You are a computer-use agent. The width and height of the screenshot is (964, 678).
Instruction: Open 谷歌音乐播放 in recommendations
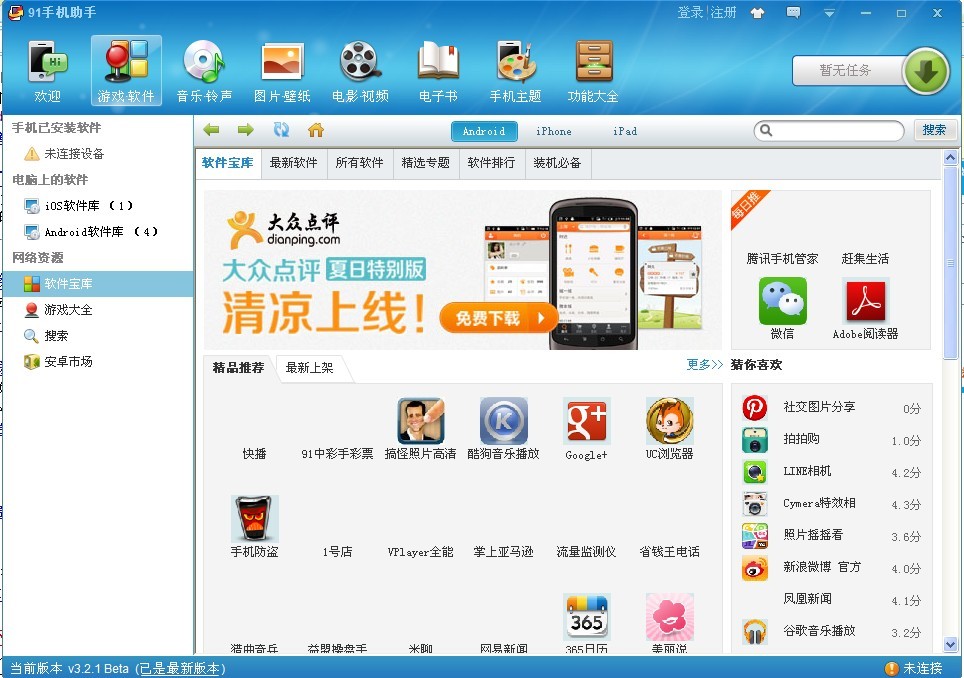point(831,631)
